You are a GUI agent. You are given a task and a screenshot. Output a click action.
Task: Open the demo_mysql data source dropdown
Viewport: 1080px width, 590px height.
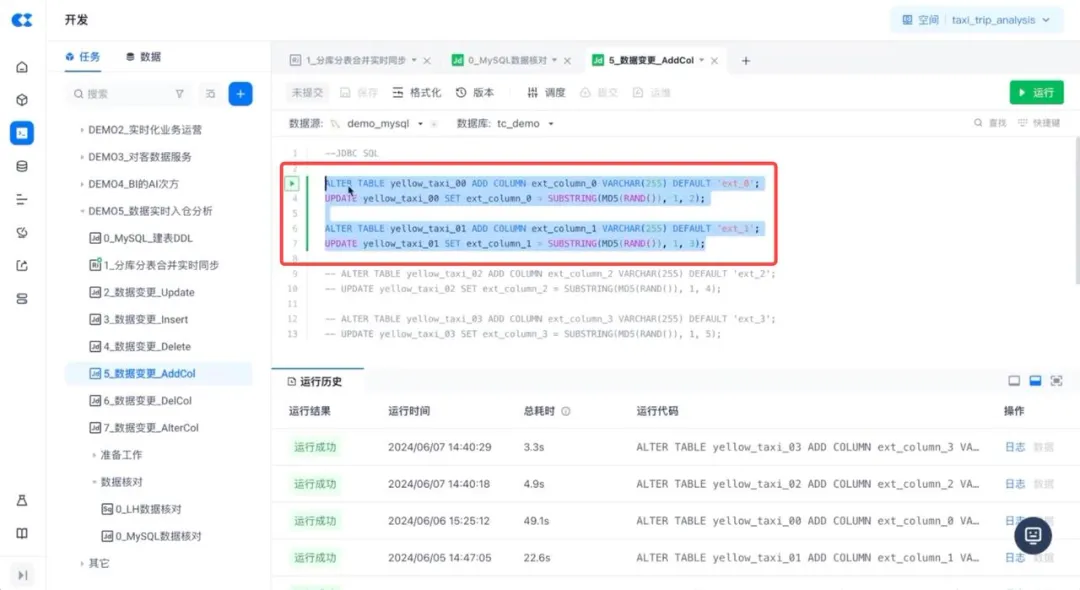tap(420, 124)
